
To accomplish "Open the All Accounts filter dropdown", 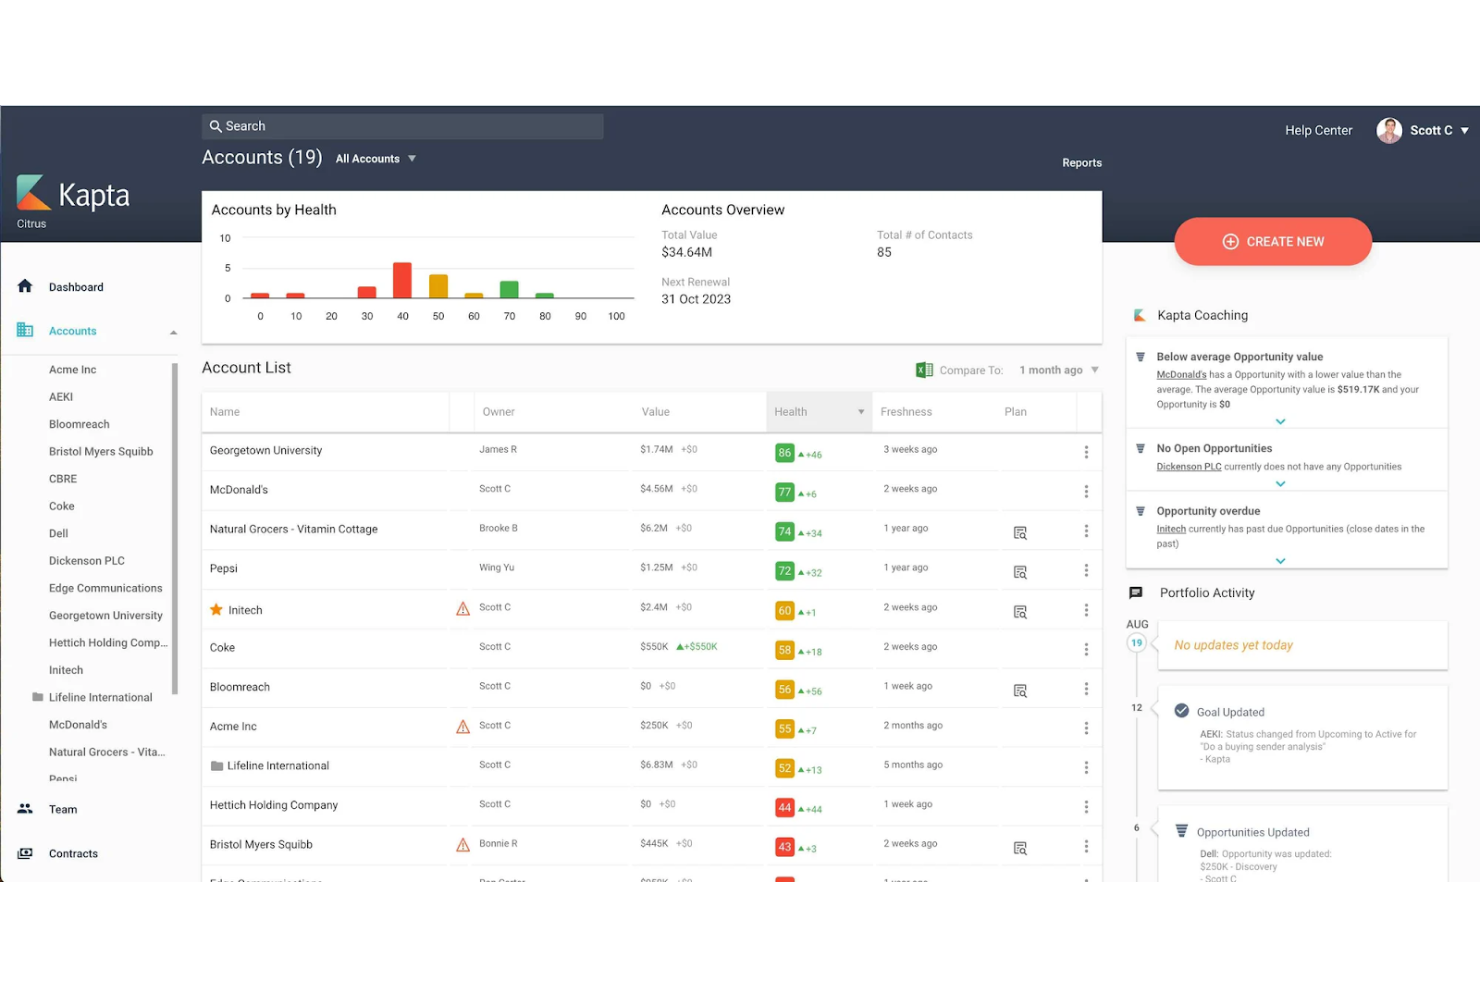I will [376, 159].
